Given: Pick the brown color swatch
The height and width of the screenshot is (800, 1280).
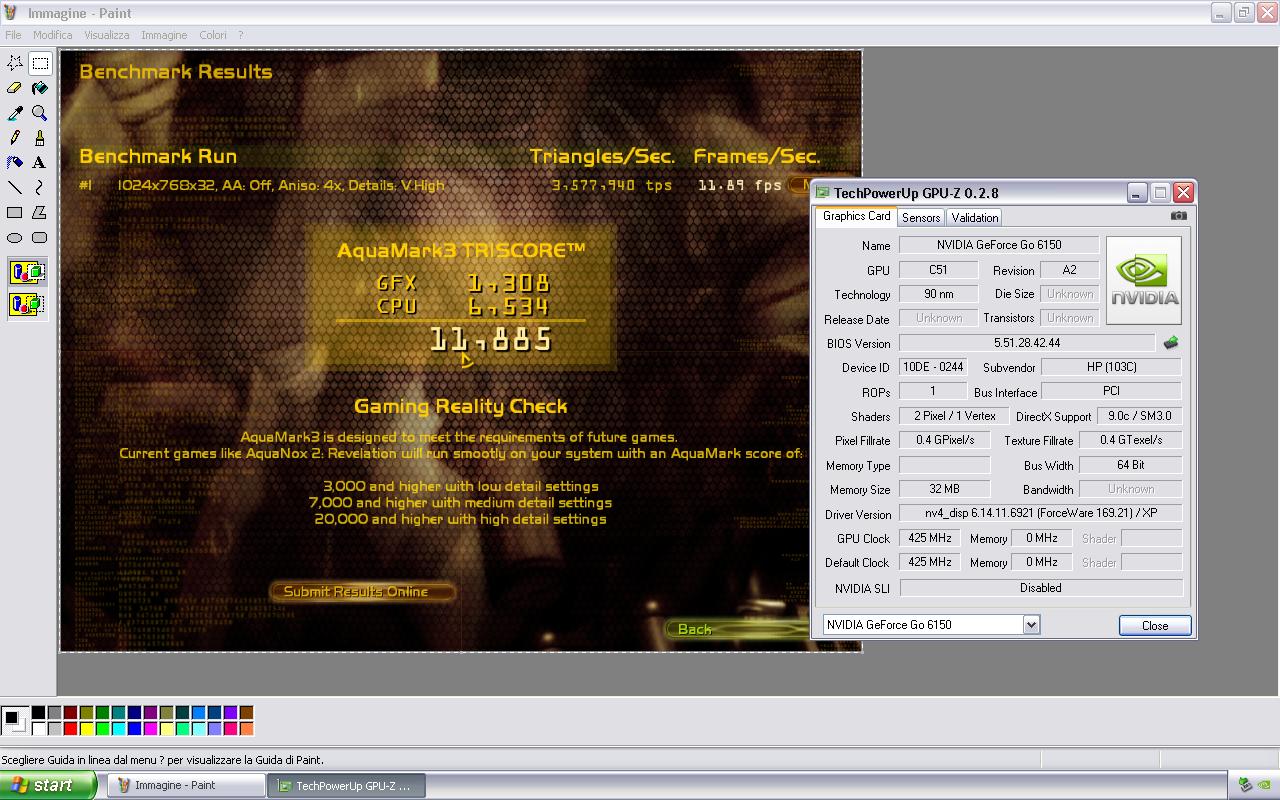Looking at the screenshot, I should tap(246, 713).
